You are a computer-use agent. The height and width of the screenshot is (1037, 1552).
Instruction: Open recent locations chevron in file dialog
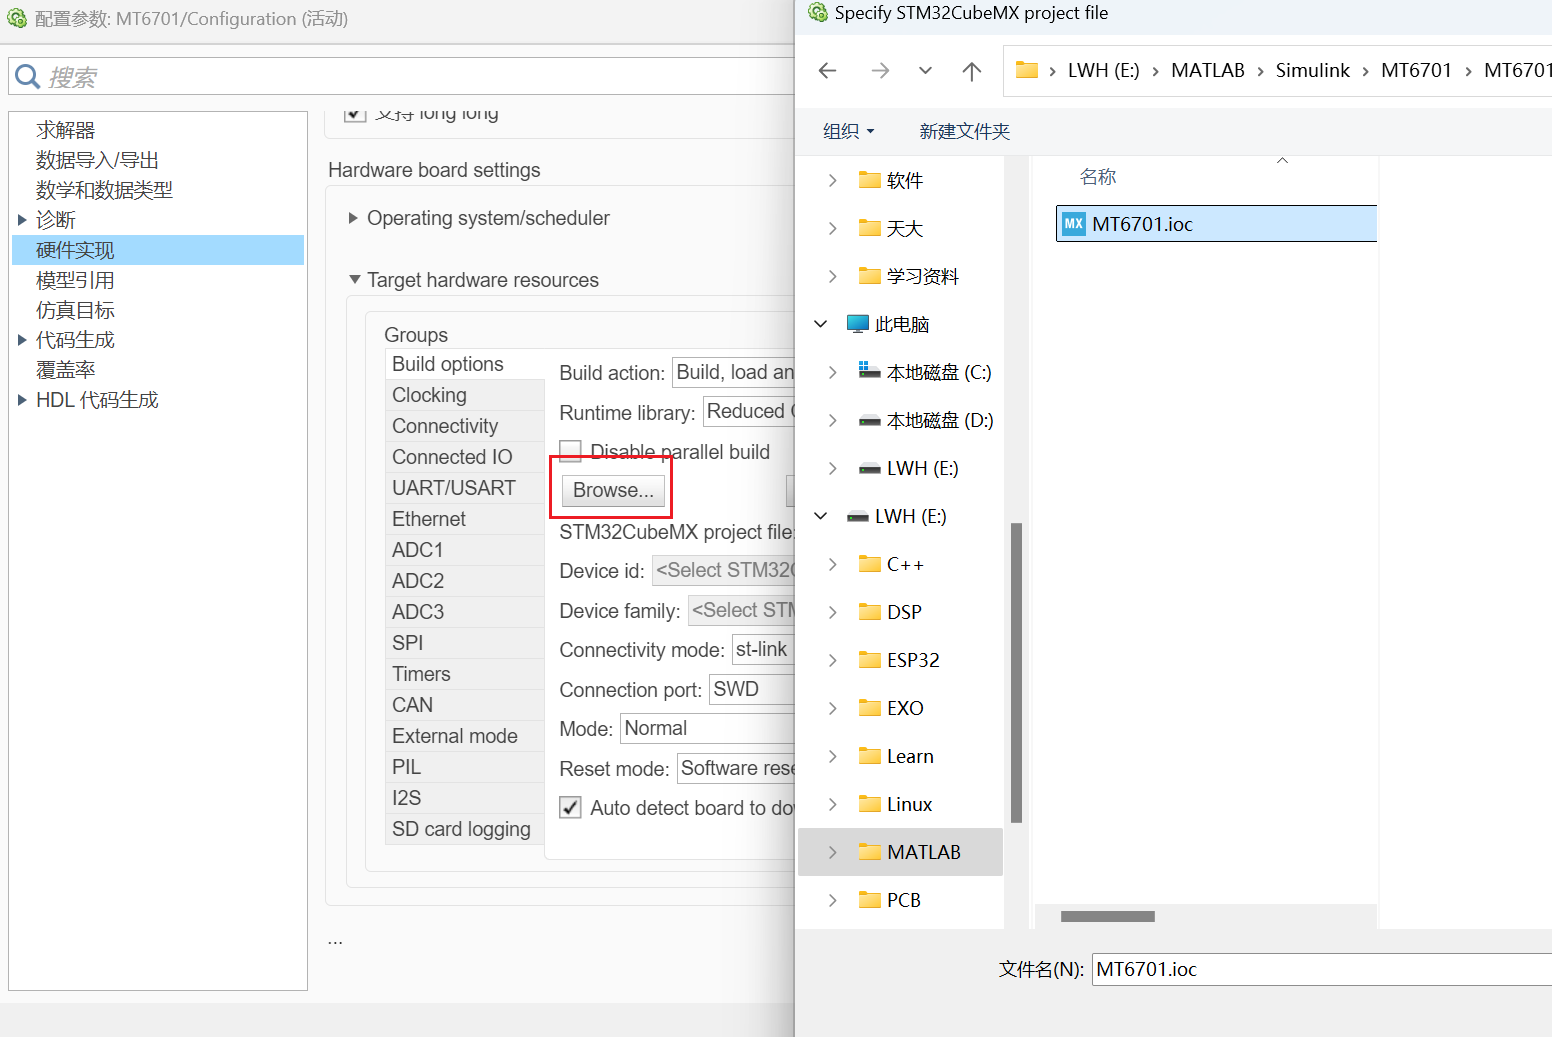[925, 70]
